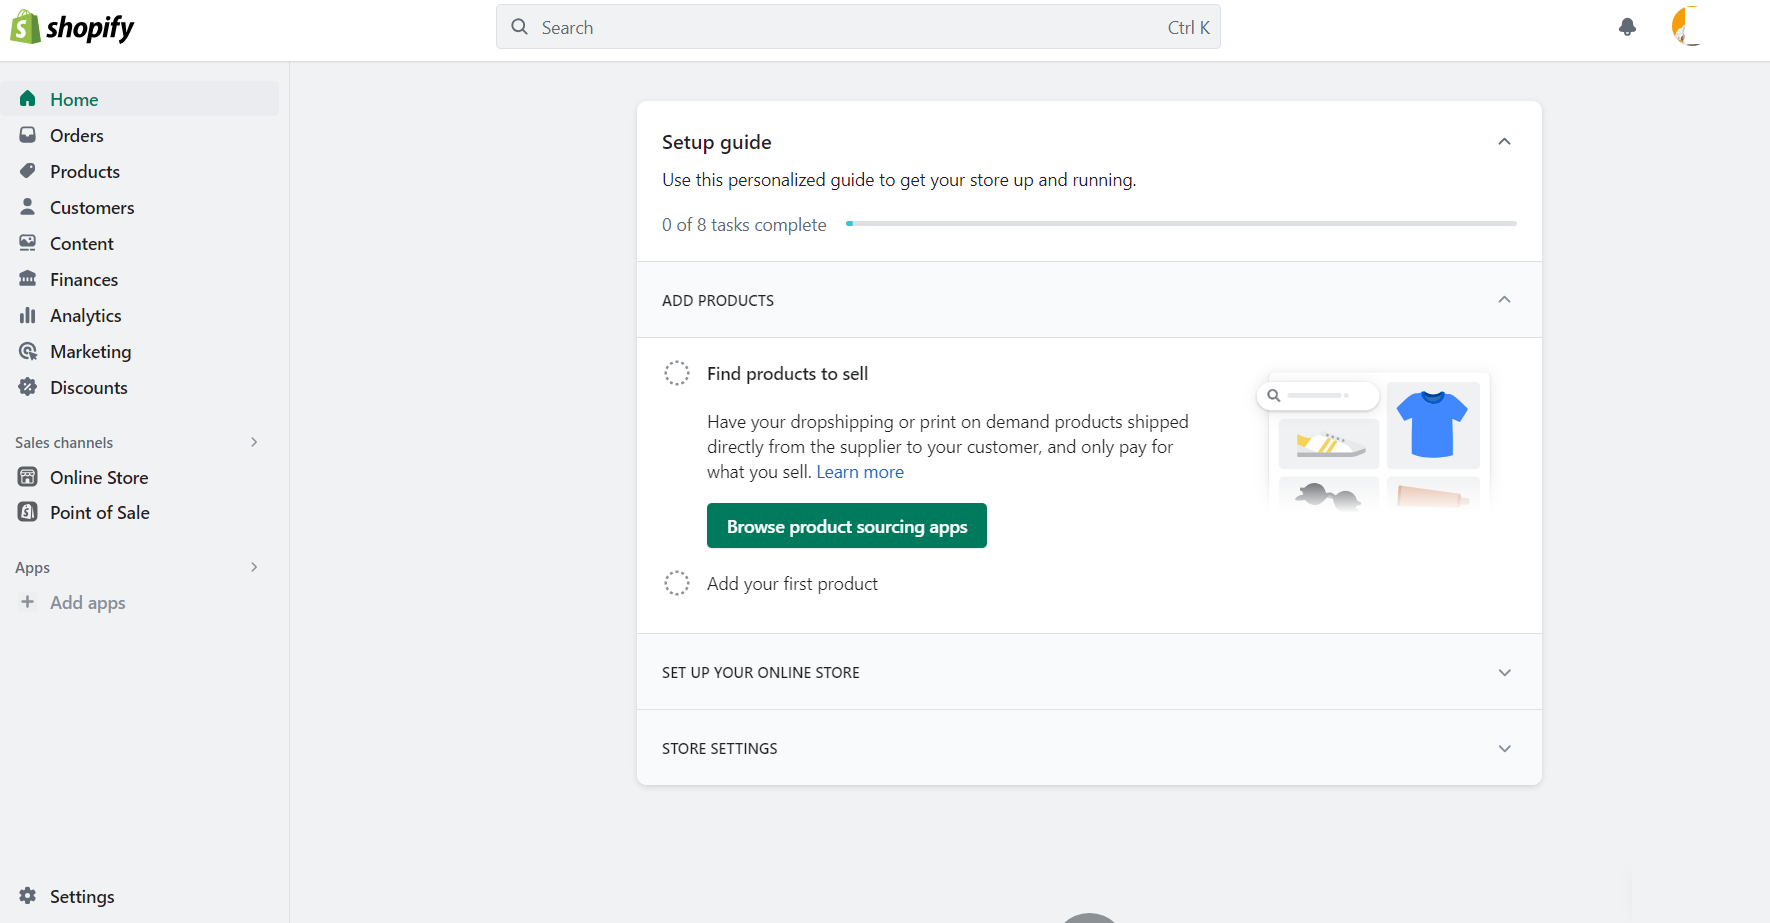Click the Online Store storefront icon
Screen dimensions: 1770x923
click(x=28, y=477)
